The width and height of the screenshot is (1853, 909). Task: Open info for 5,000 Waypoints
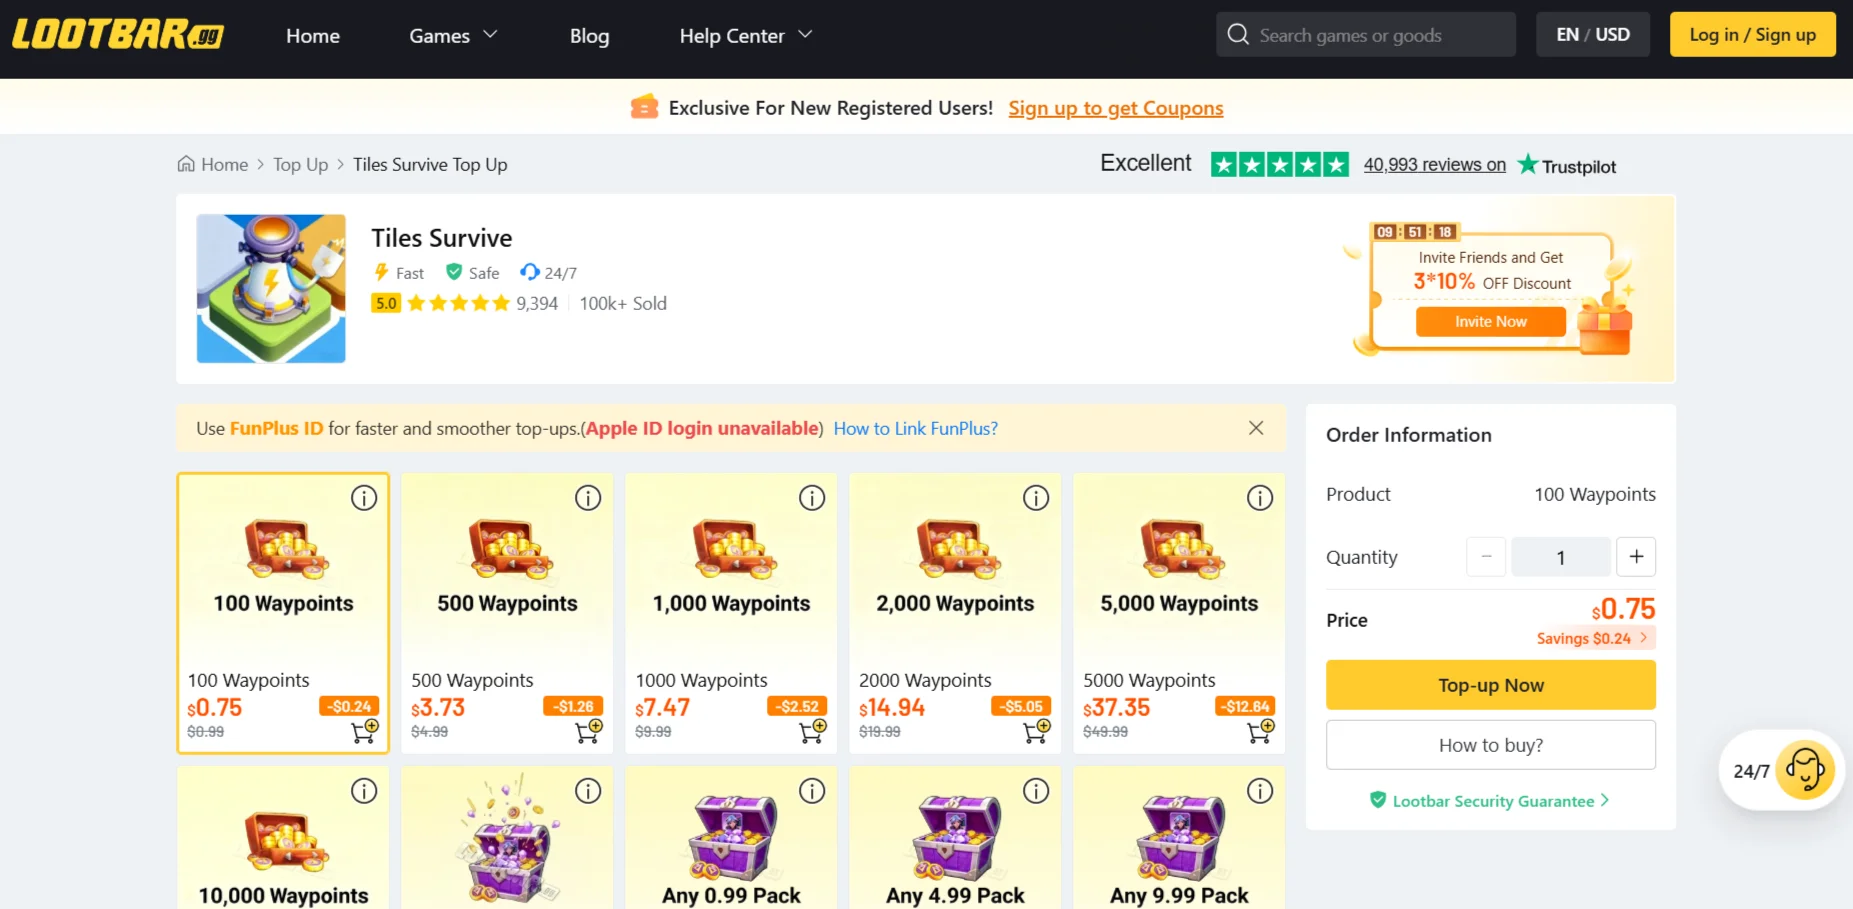tap(1260, 498)
